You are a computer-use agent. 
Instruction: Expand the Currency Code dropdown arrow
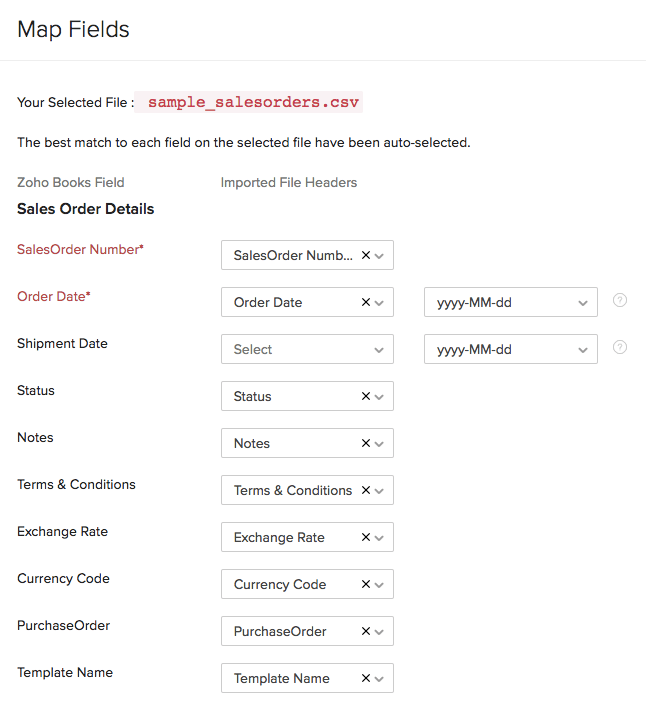(x=380, y=585)
